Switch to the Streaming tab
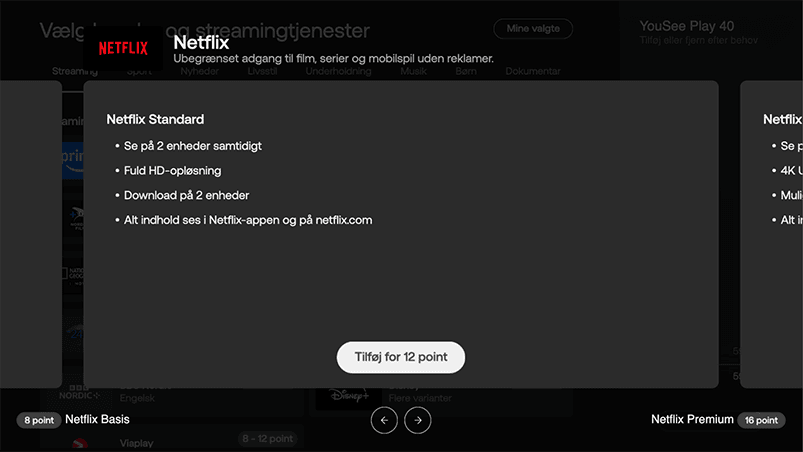Screen dimensions: 803x452 tap(74, 72)
